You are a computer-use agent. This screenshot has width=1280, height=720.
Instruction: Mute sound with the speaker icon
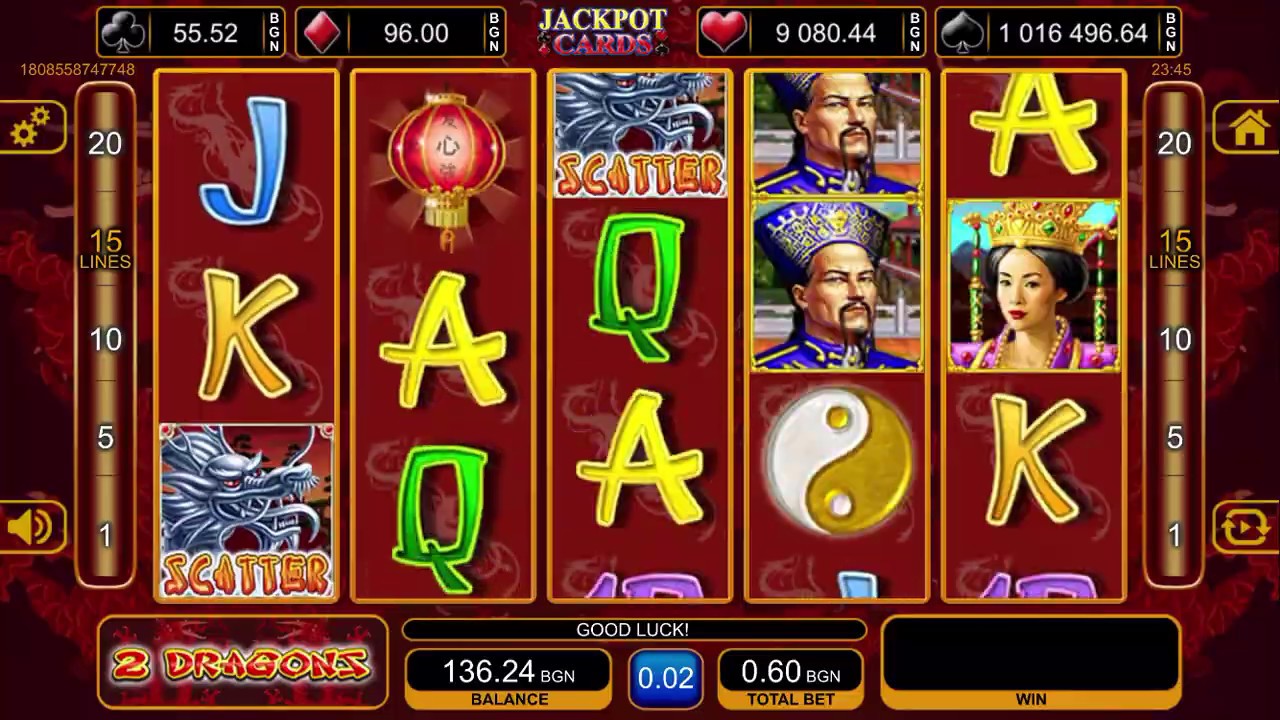(x=30, y=527)
